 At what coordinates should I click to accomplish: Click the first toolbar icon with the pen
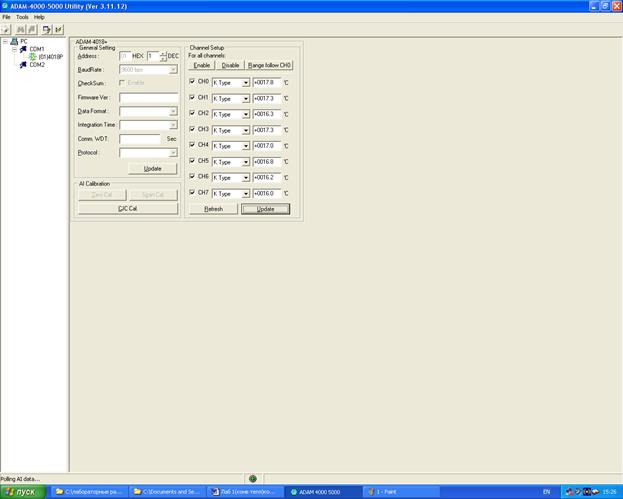(x=6, y=29)
